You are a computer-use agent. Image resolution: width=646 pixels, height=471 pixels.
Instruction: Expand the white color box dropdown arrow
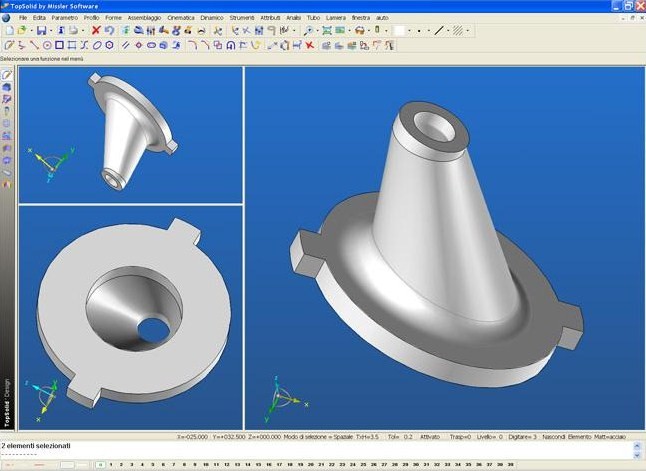pyautogui.click(x=410, y=31)
